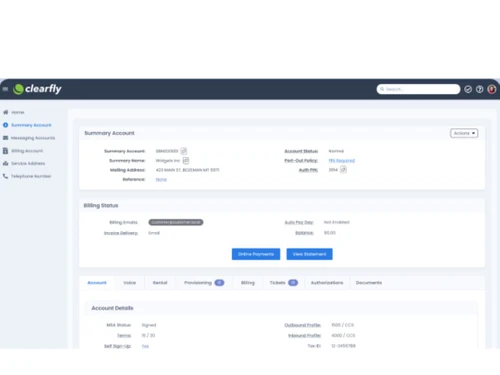This screenshot has height=375, width=500.
Task: Click the Home house icon in sidebar
Action: click(x=6, y=112)
